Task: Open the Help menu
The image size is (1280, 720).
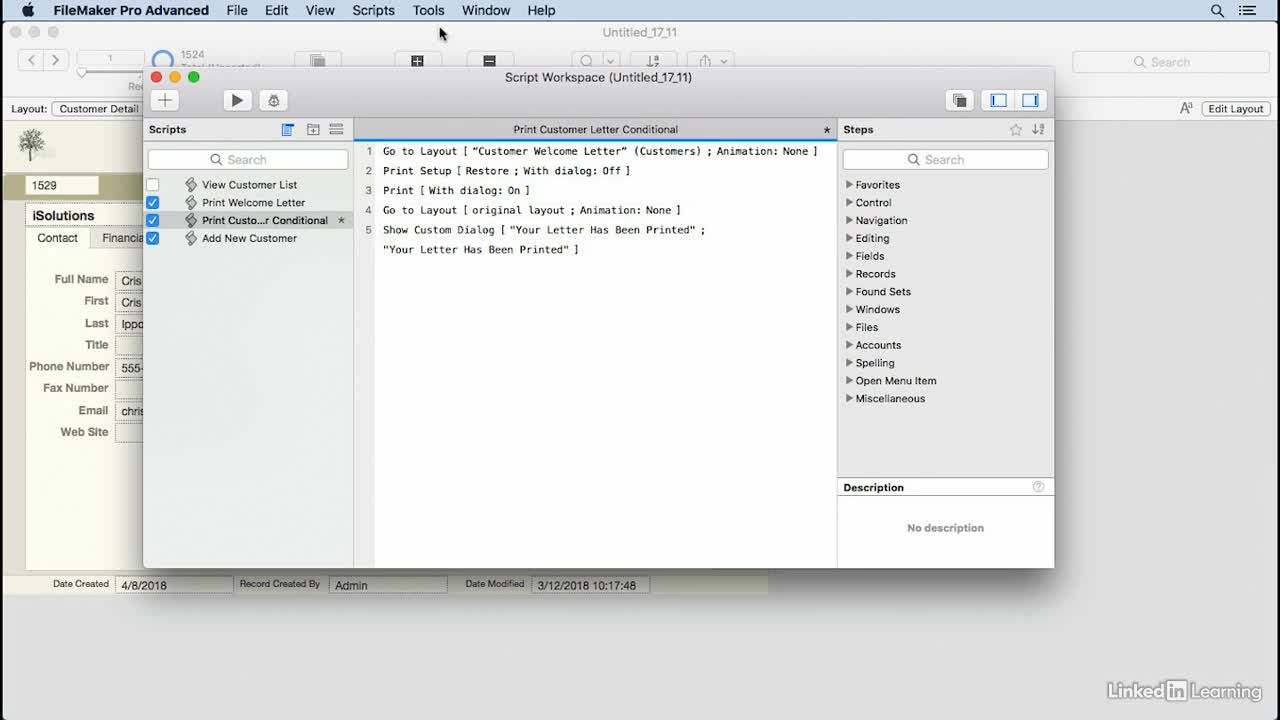Action: click(x=541, y=10)
